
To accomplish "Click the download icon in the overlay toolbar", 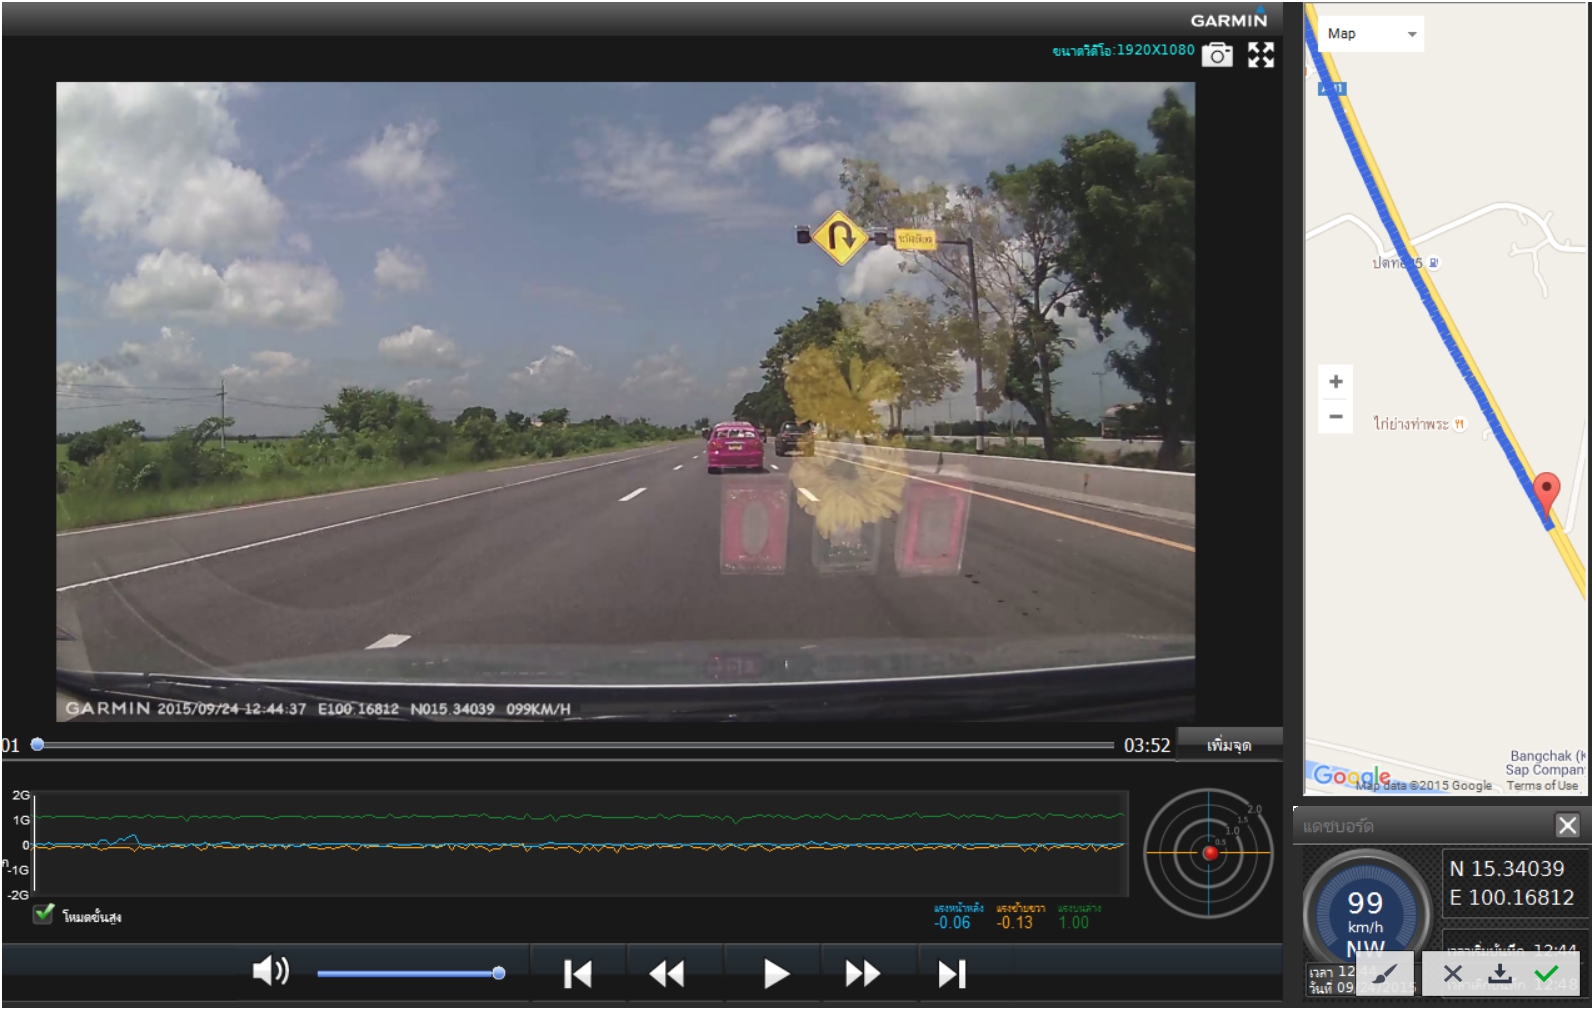I will pos(1499,974).
